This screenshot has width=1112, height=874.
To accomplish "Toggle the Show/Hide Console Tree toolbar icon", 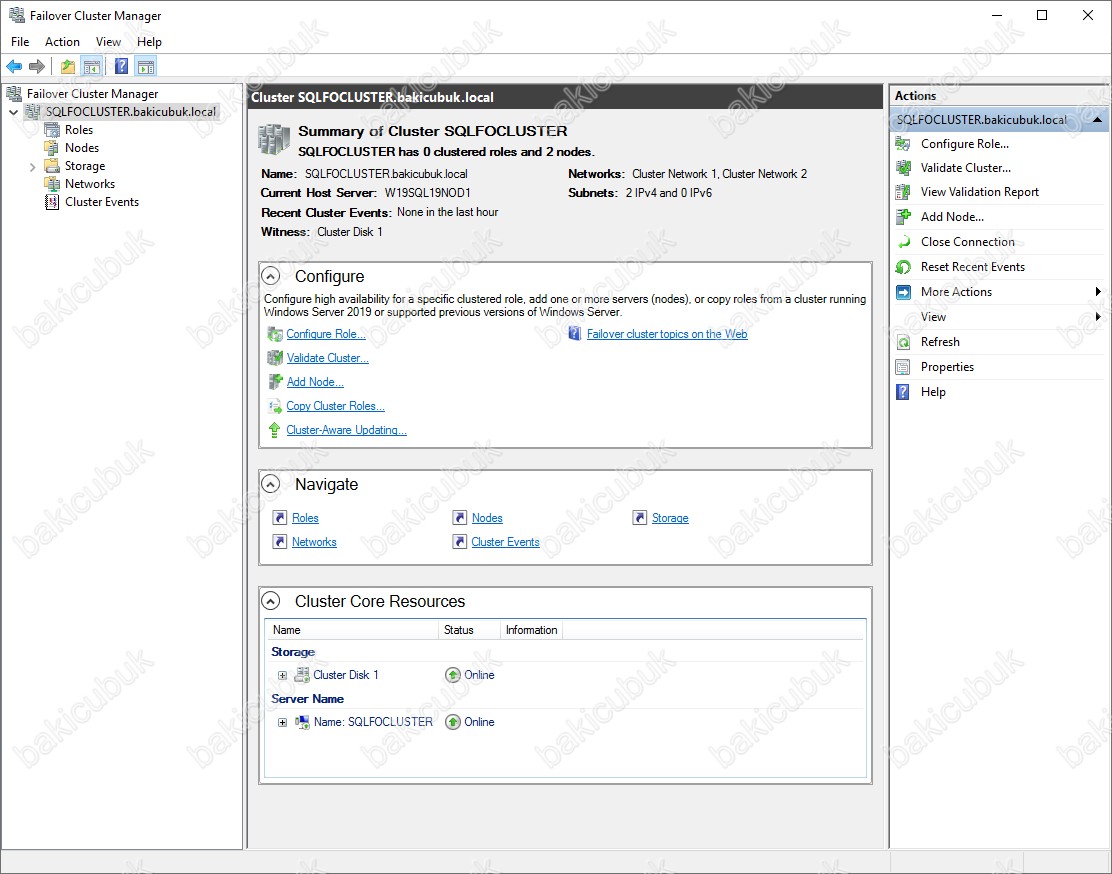I will pos(91,67).
